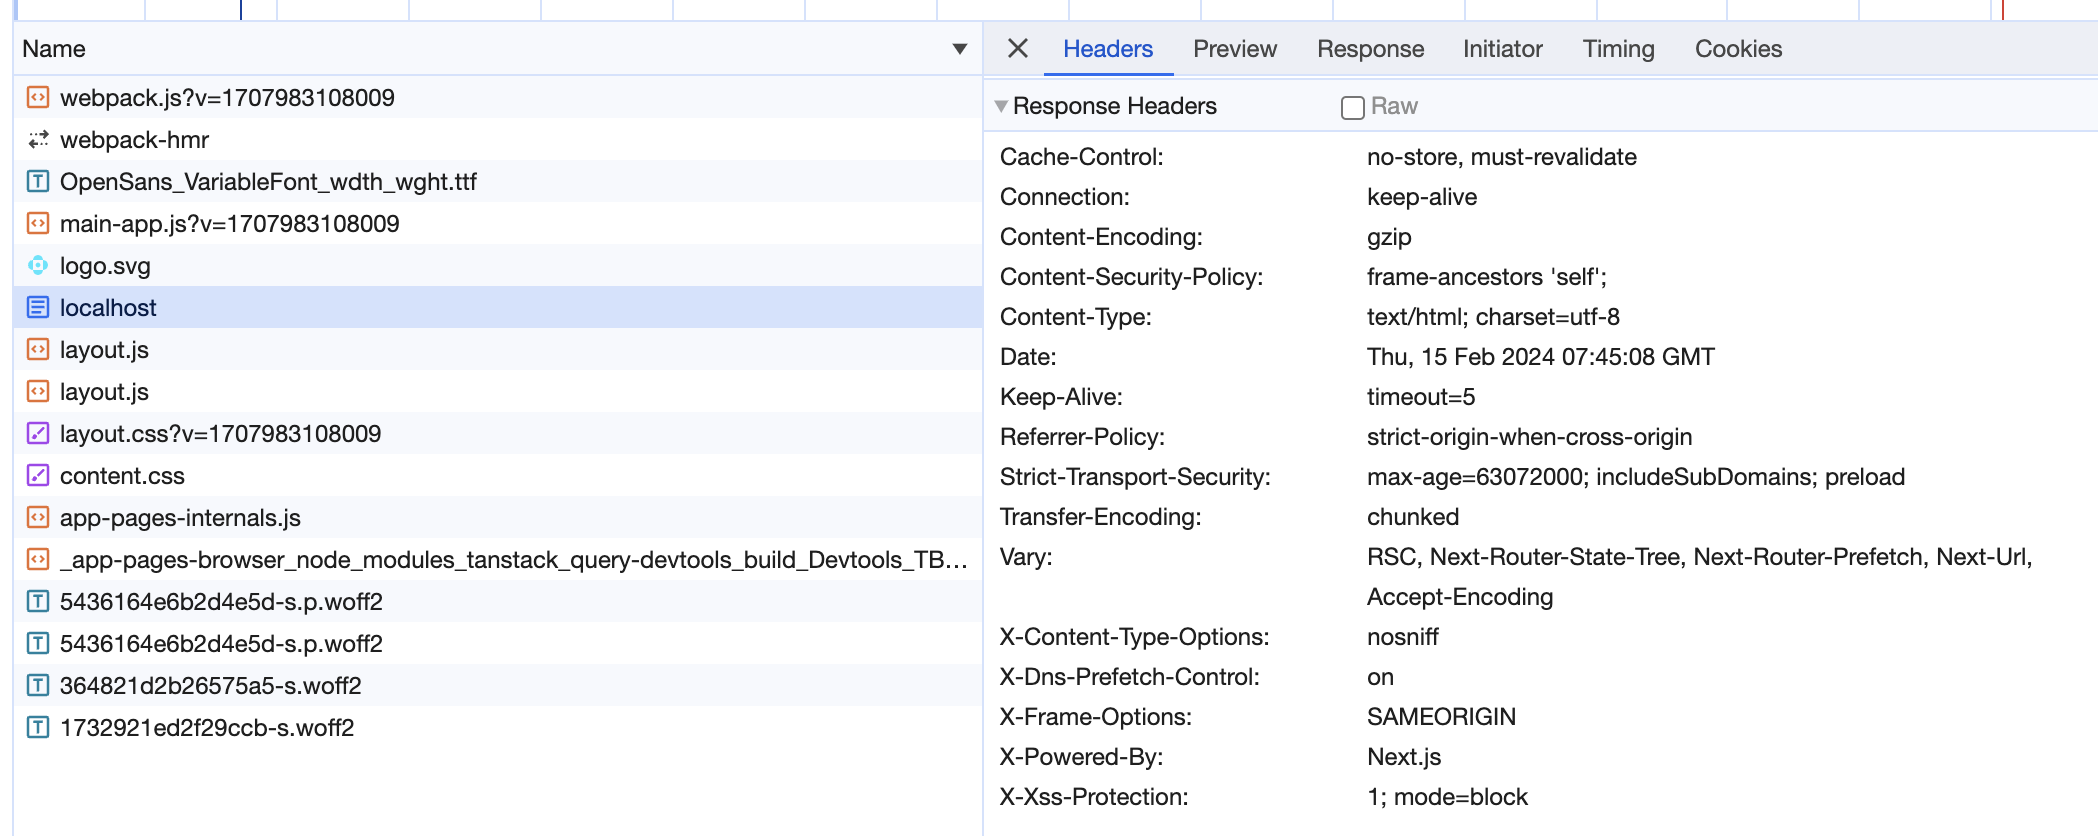
Task: Close the request details panel
Action: [x=1018, y=48]
